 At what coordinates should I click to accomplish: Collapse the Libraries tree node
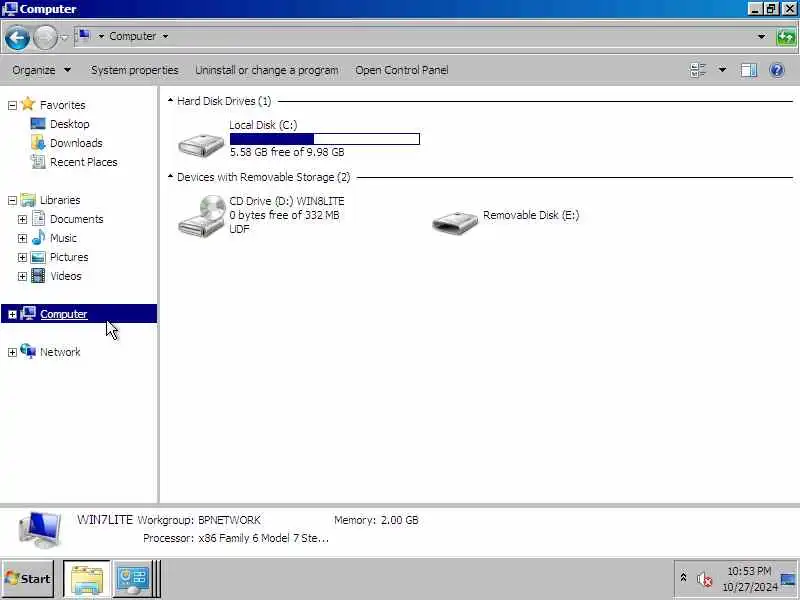pos(12,201)
